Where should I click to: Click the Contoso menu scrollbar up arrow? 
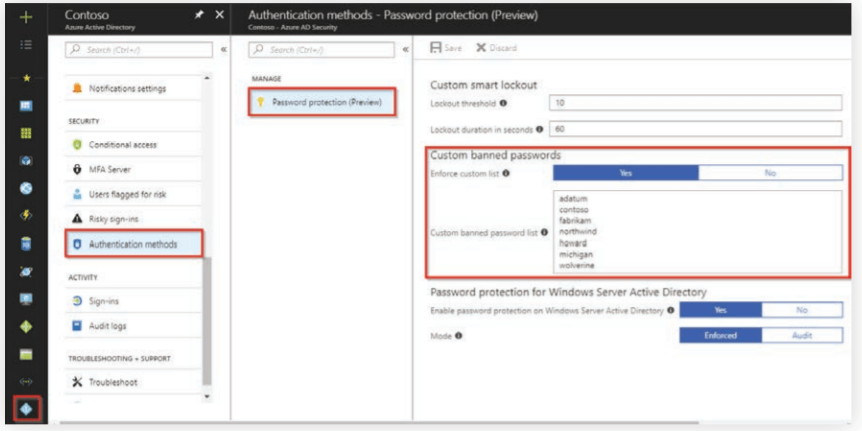coord(207,79)
